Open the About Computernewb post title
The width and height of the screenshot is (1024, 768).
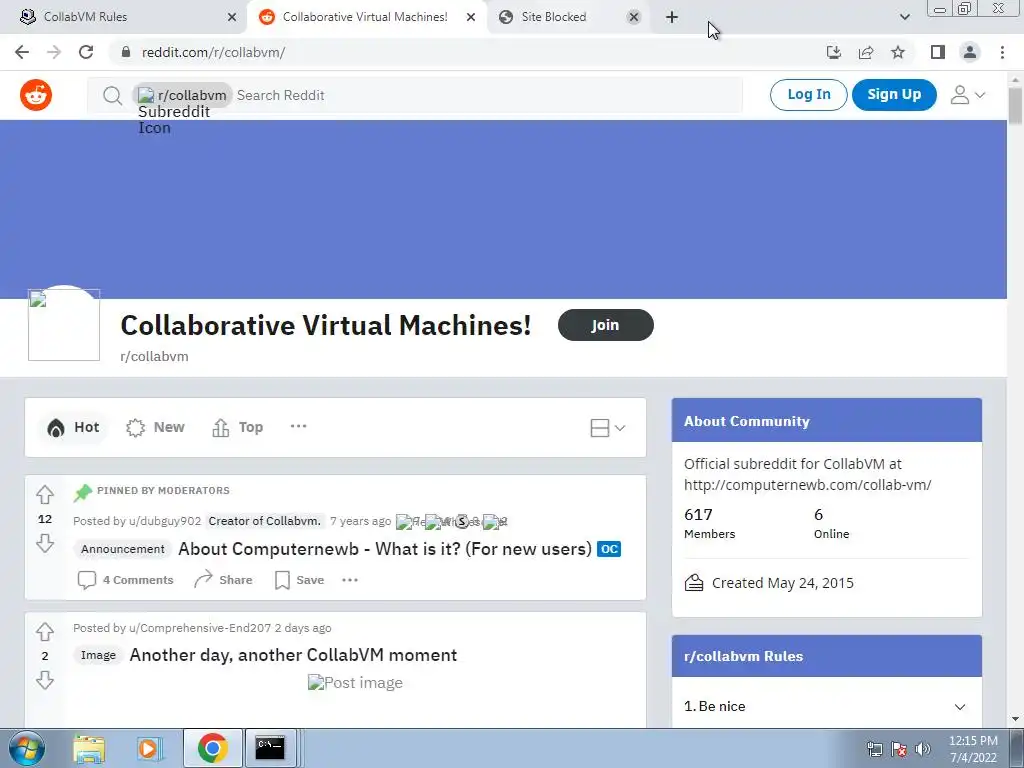[385, 549]
